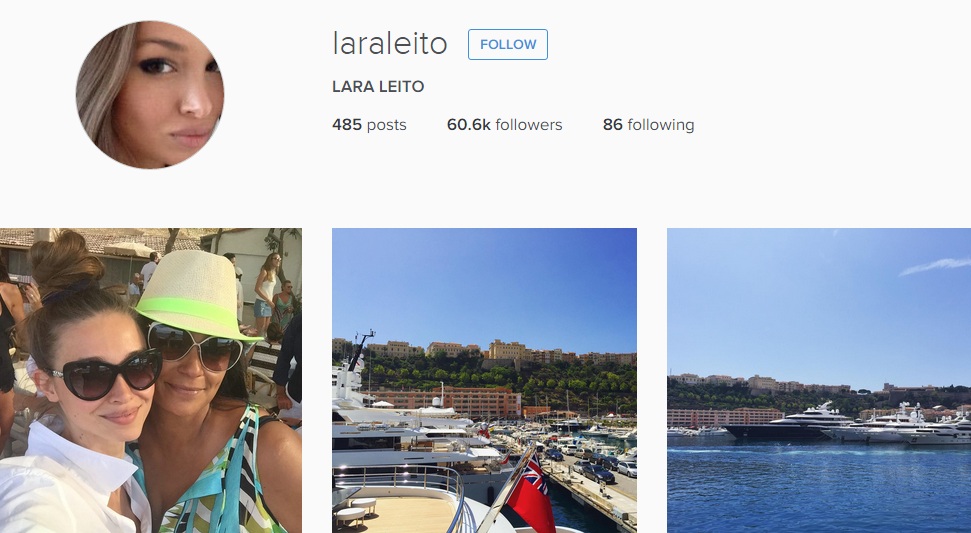
Task: Click the laraleito username heading
Action: pyautogui.click(x=390, y=43)
